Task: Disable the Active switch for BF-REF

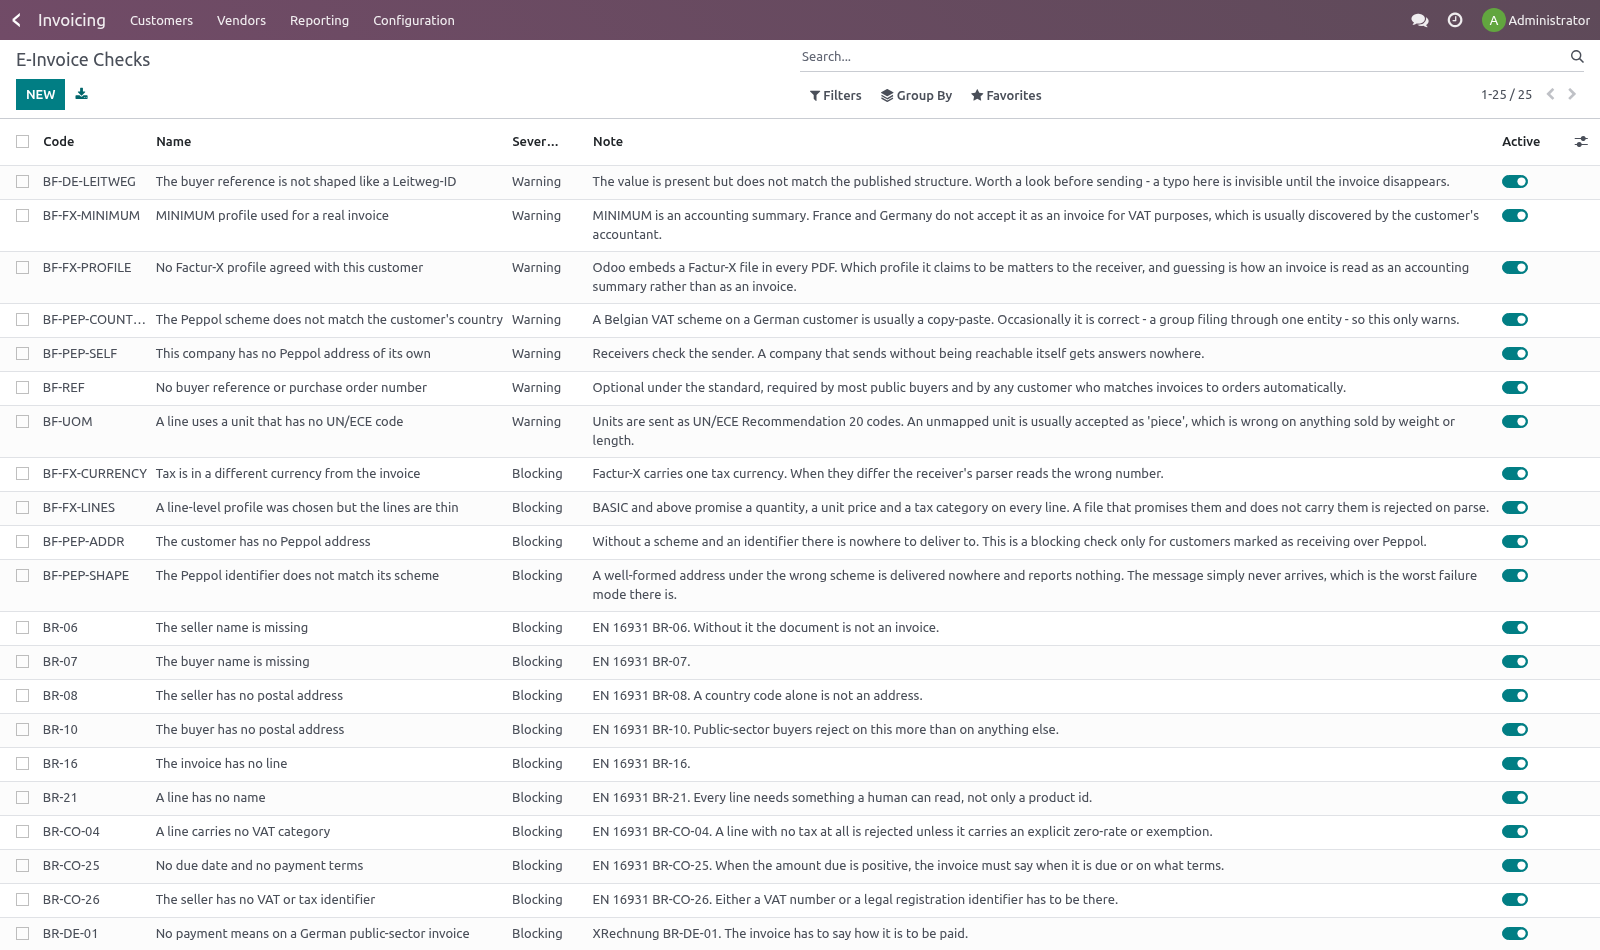Action: click(x=1515, y=388)
